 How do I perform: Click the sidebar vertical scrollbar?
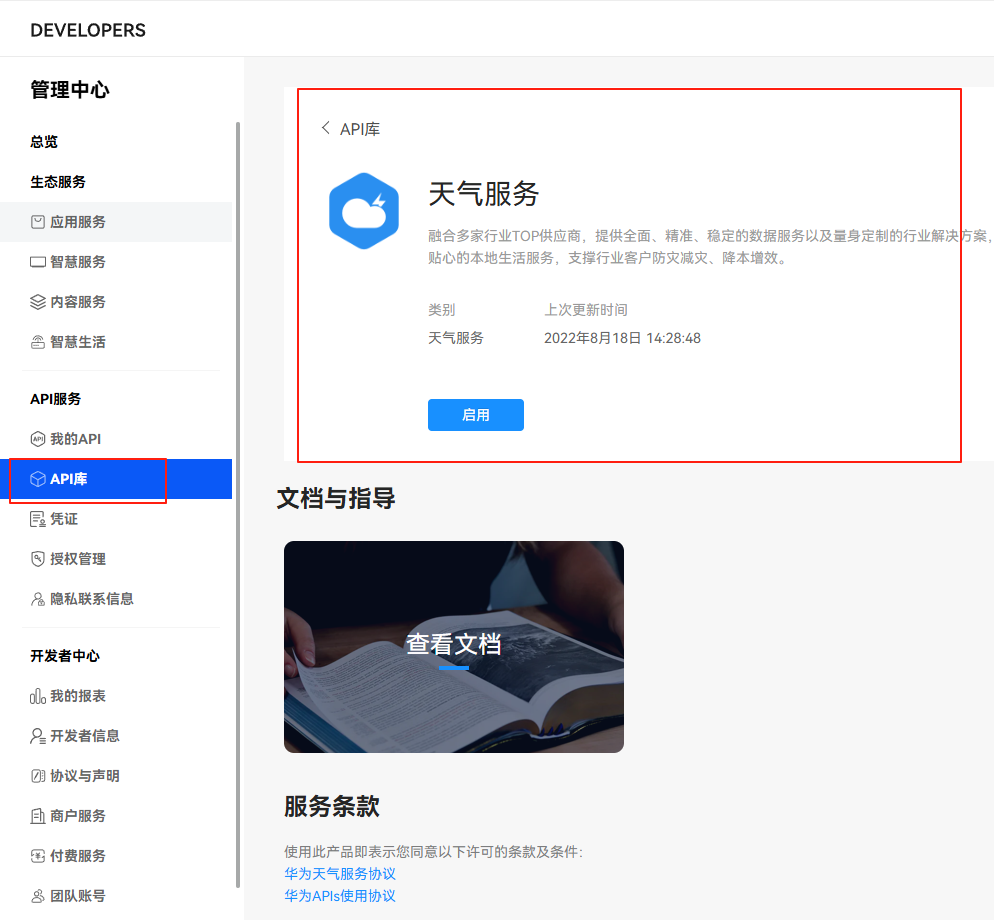[238, 505]
